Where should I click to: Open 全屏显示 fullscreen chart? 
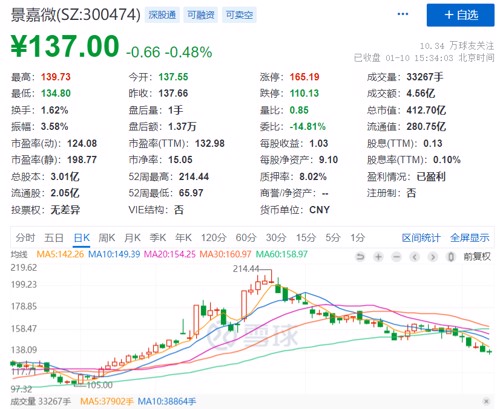tap(470, 238)
